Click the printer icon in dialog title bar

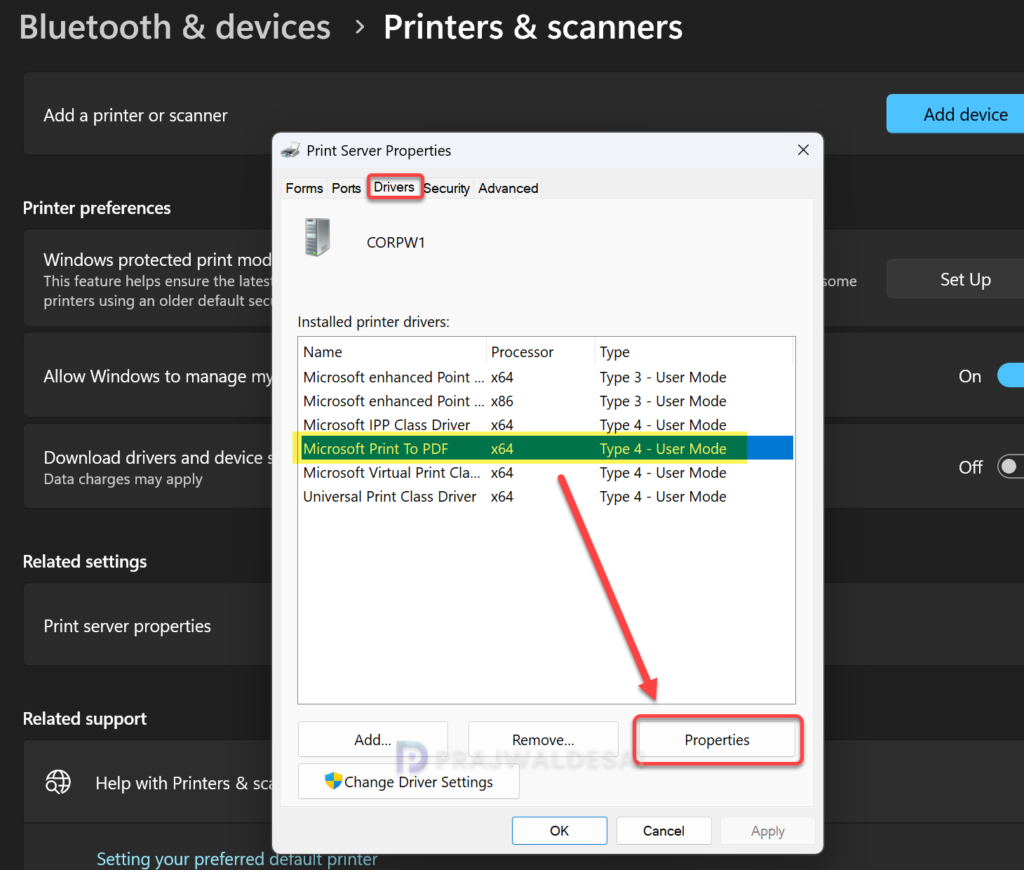click(x=291, y=150)
